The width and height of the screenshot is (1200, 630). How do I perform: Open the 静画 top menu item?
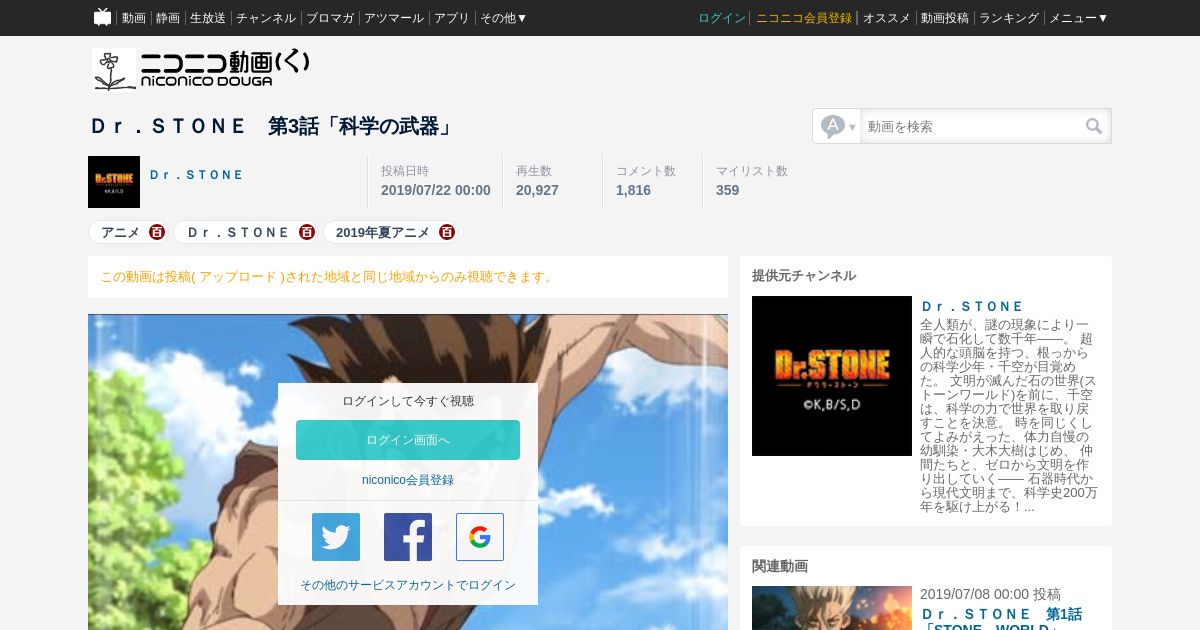(168, 18)
